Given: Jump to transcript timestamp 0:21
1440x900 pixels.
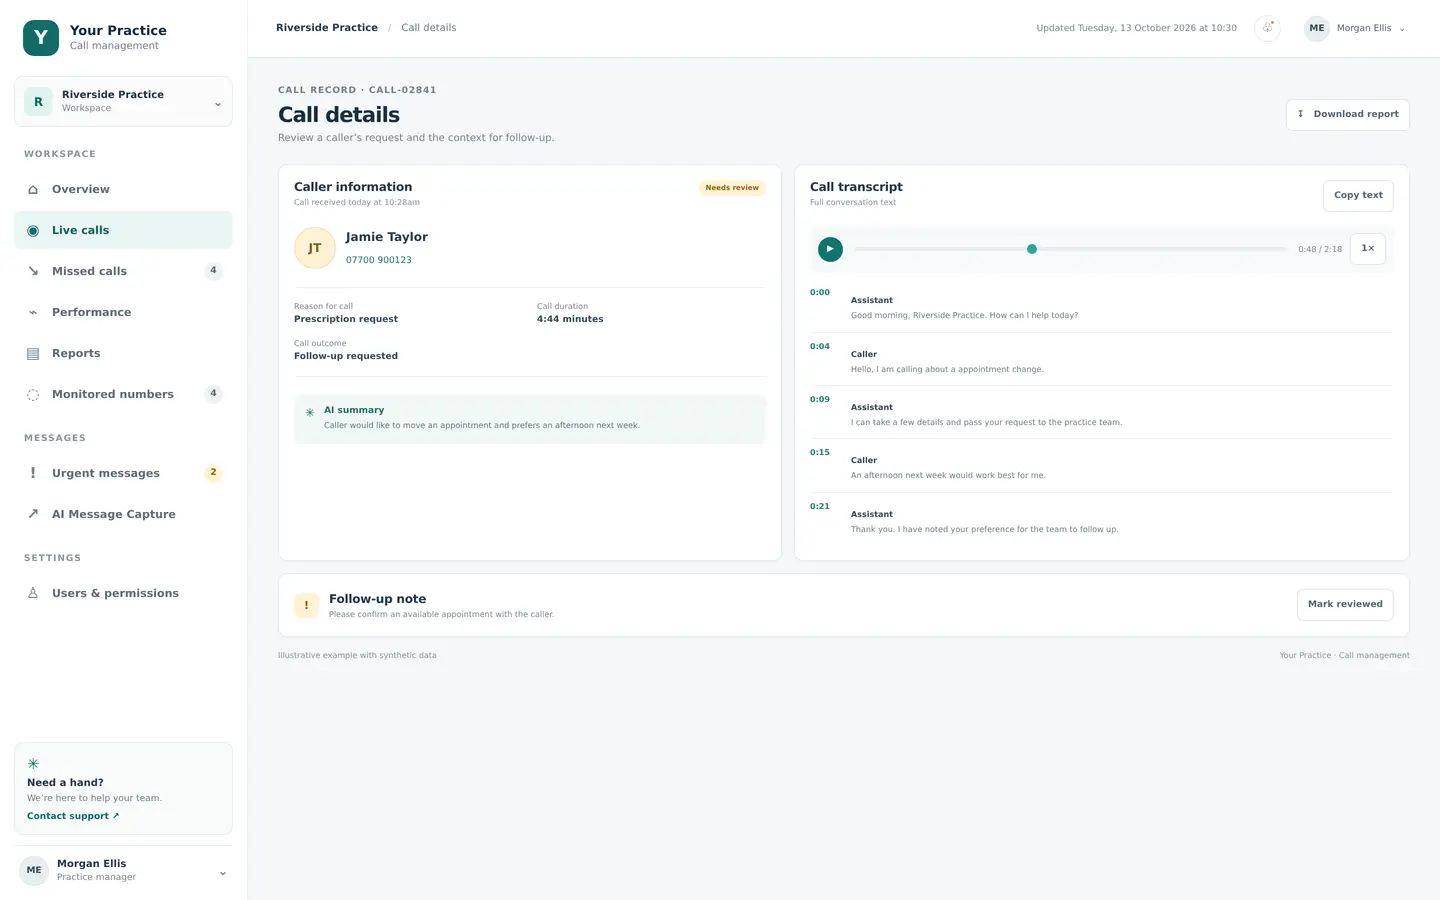Looking at the screenshot, I should 820,506.
